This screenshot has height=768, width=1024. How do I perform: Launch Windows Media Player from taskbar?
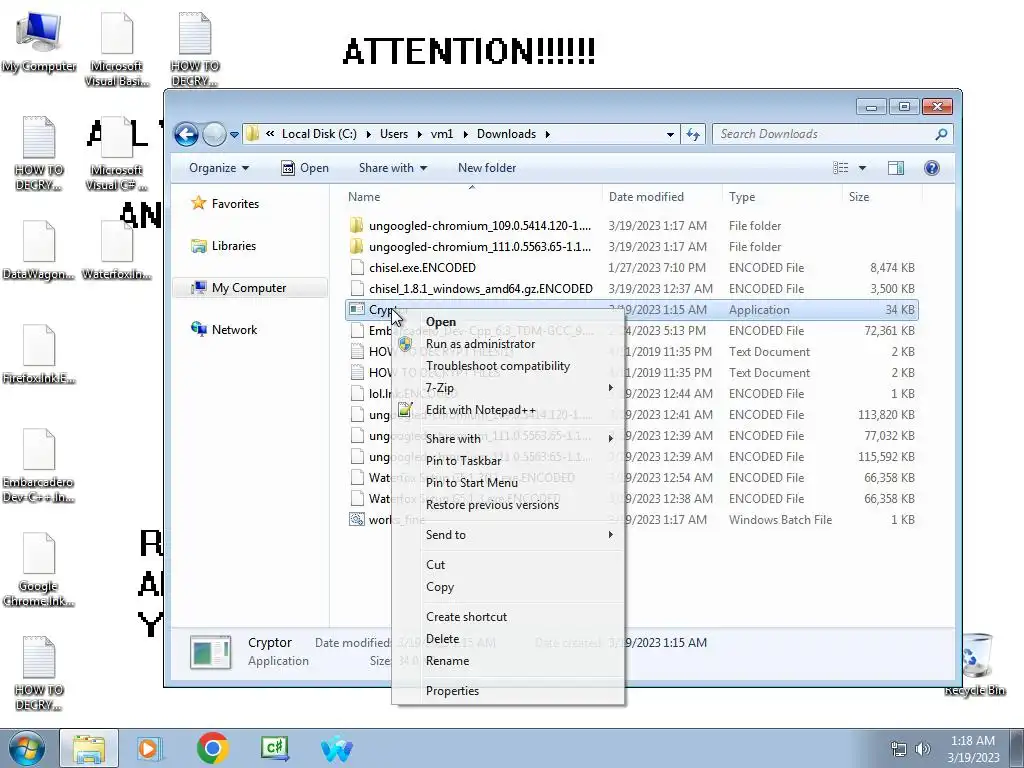pos(149,748)
